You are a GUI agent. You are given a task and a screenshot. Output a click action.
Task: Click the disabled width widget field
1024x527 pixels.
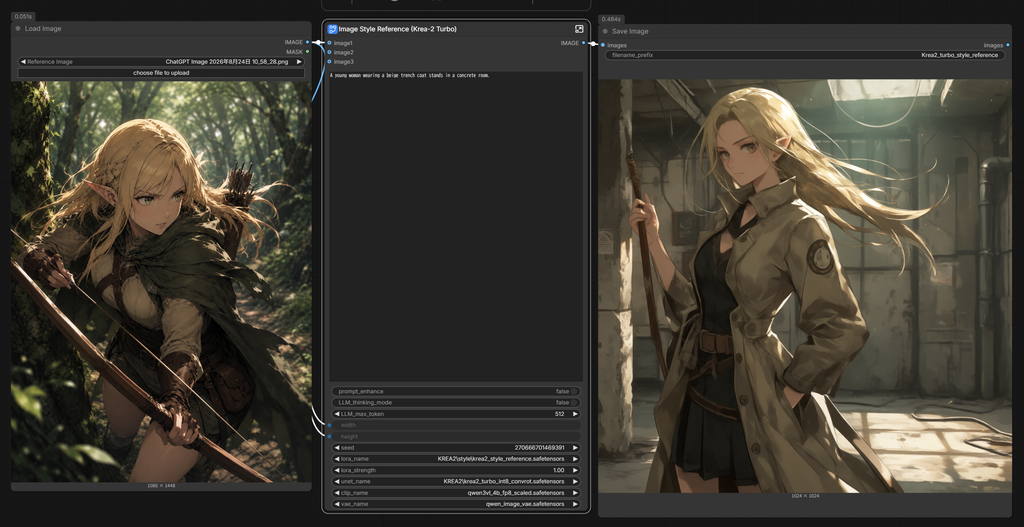point(456,425)
